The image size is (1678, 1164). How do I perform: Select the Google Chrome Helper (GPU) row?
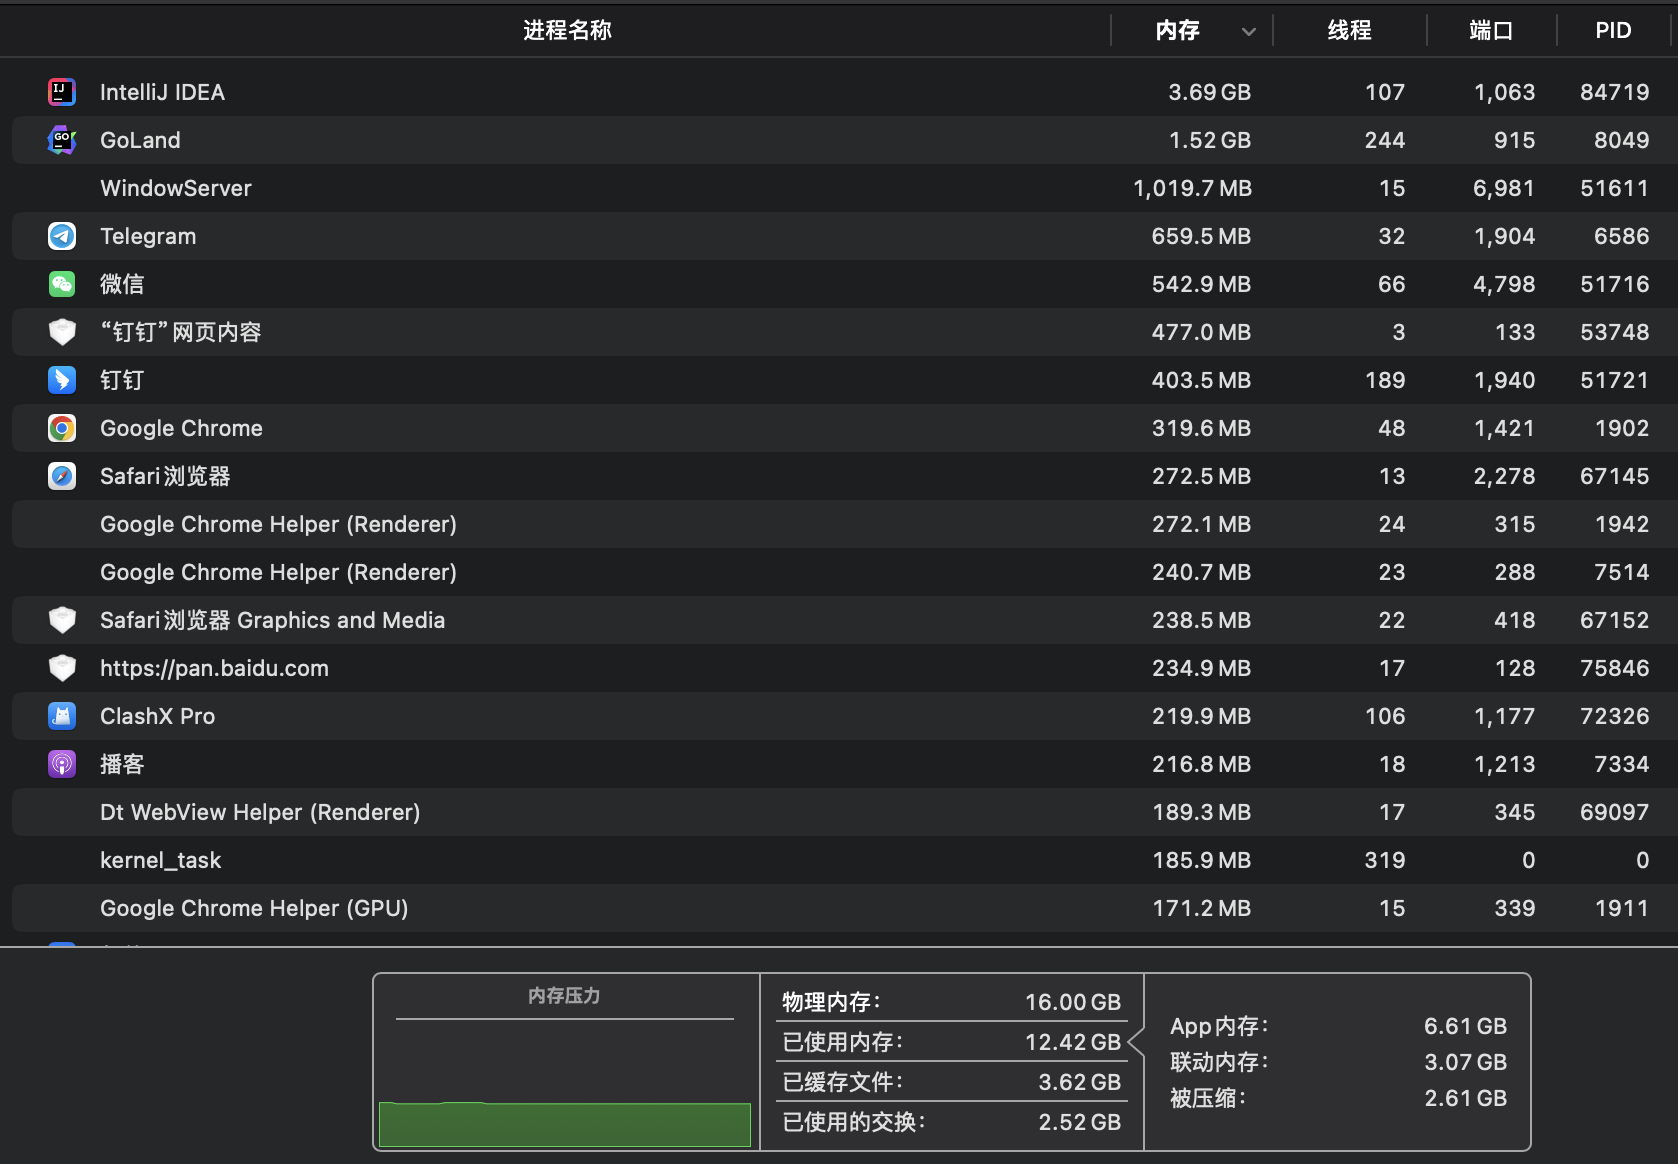(x=839, y=908)
